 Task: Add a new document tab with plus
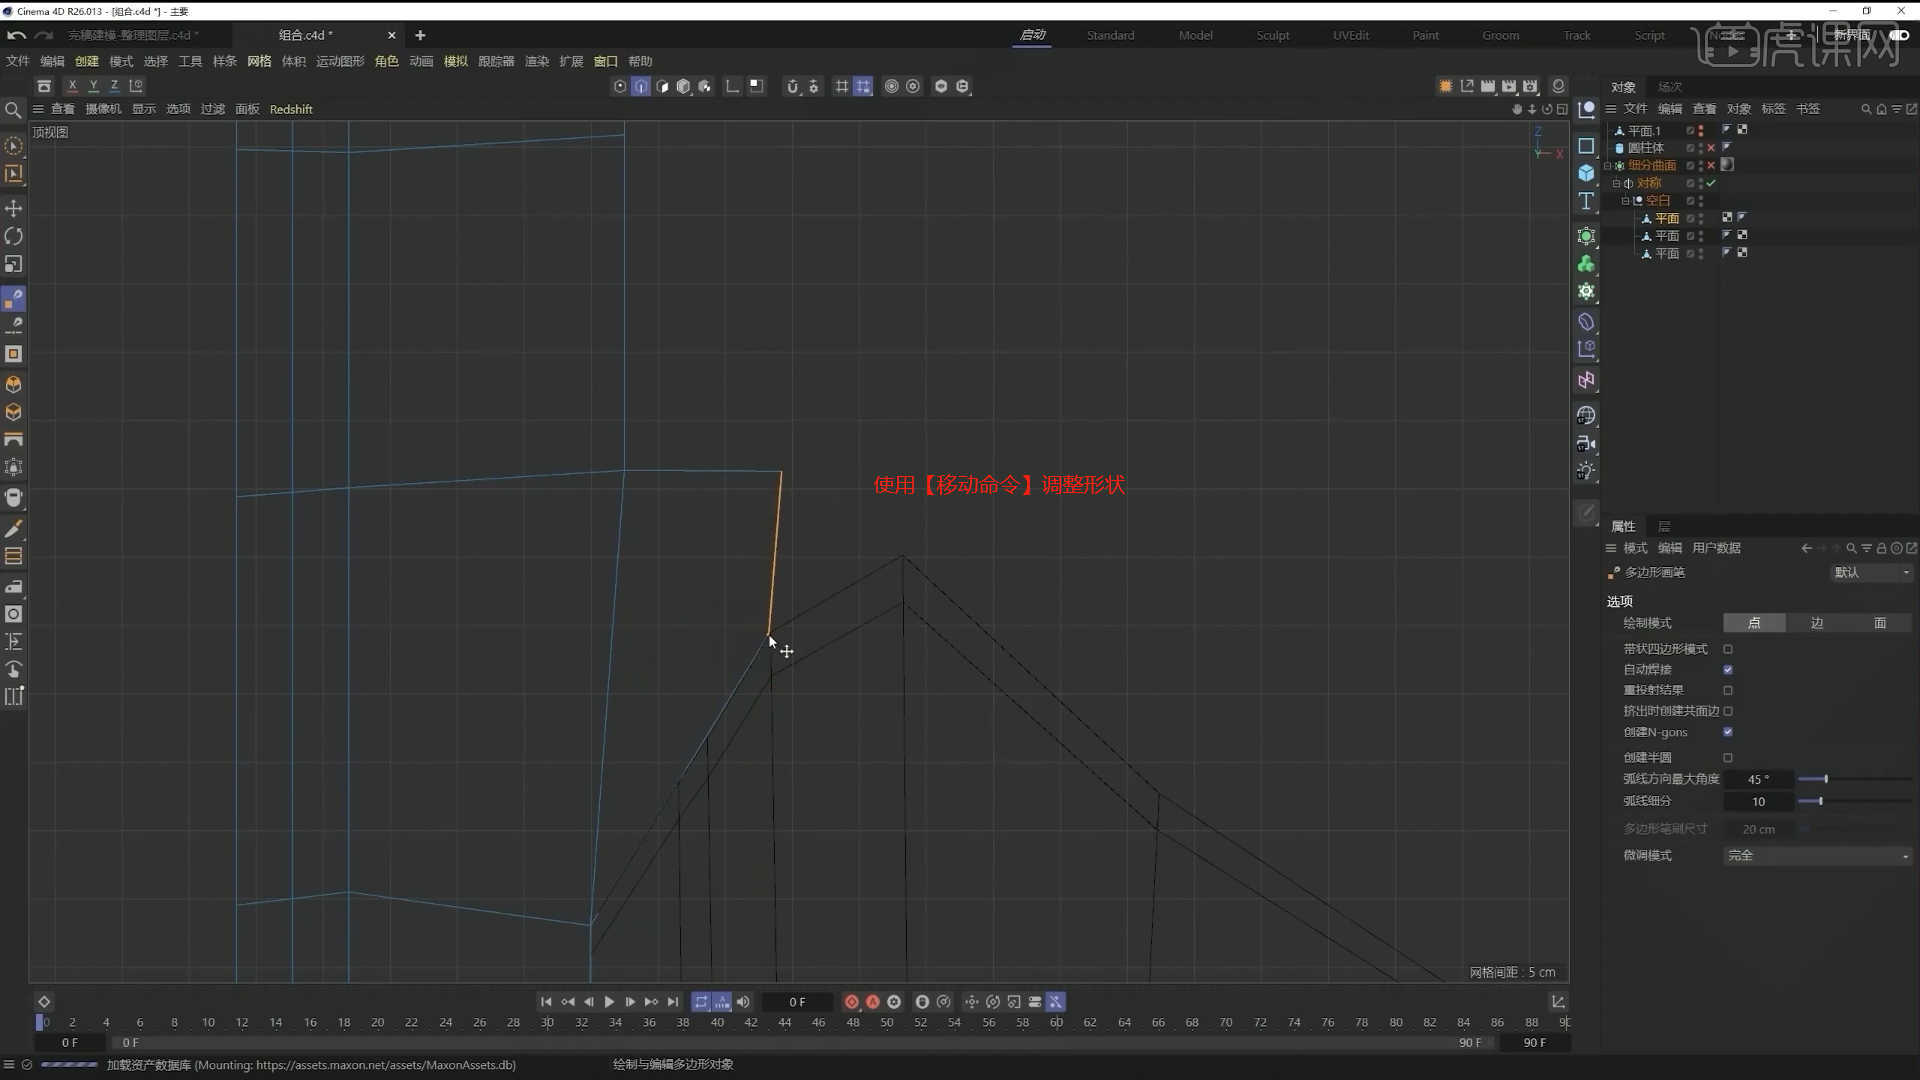(x=420, y=35)
